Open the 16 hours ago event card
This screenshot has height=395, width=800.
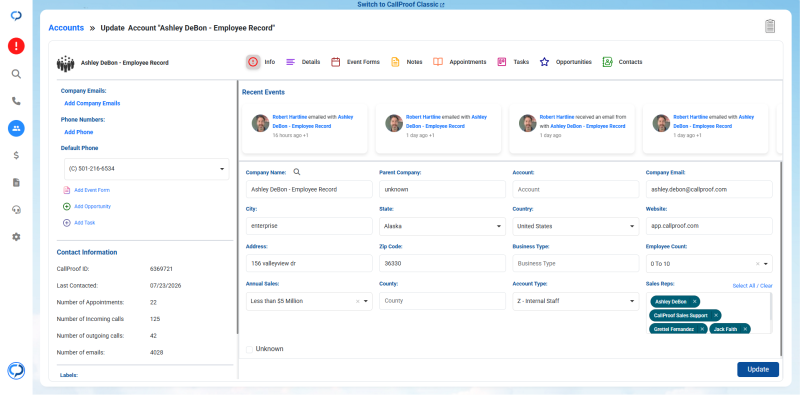(305, 128)
